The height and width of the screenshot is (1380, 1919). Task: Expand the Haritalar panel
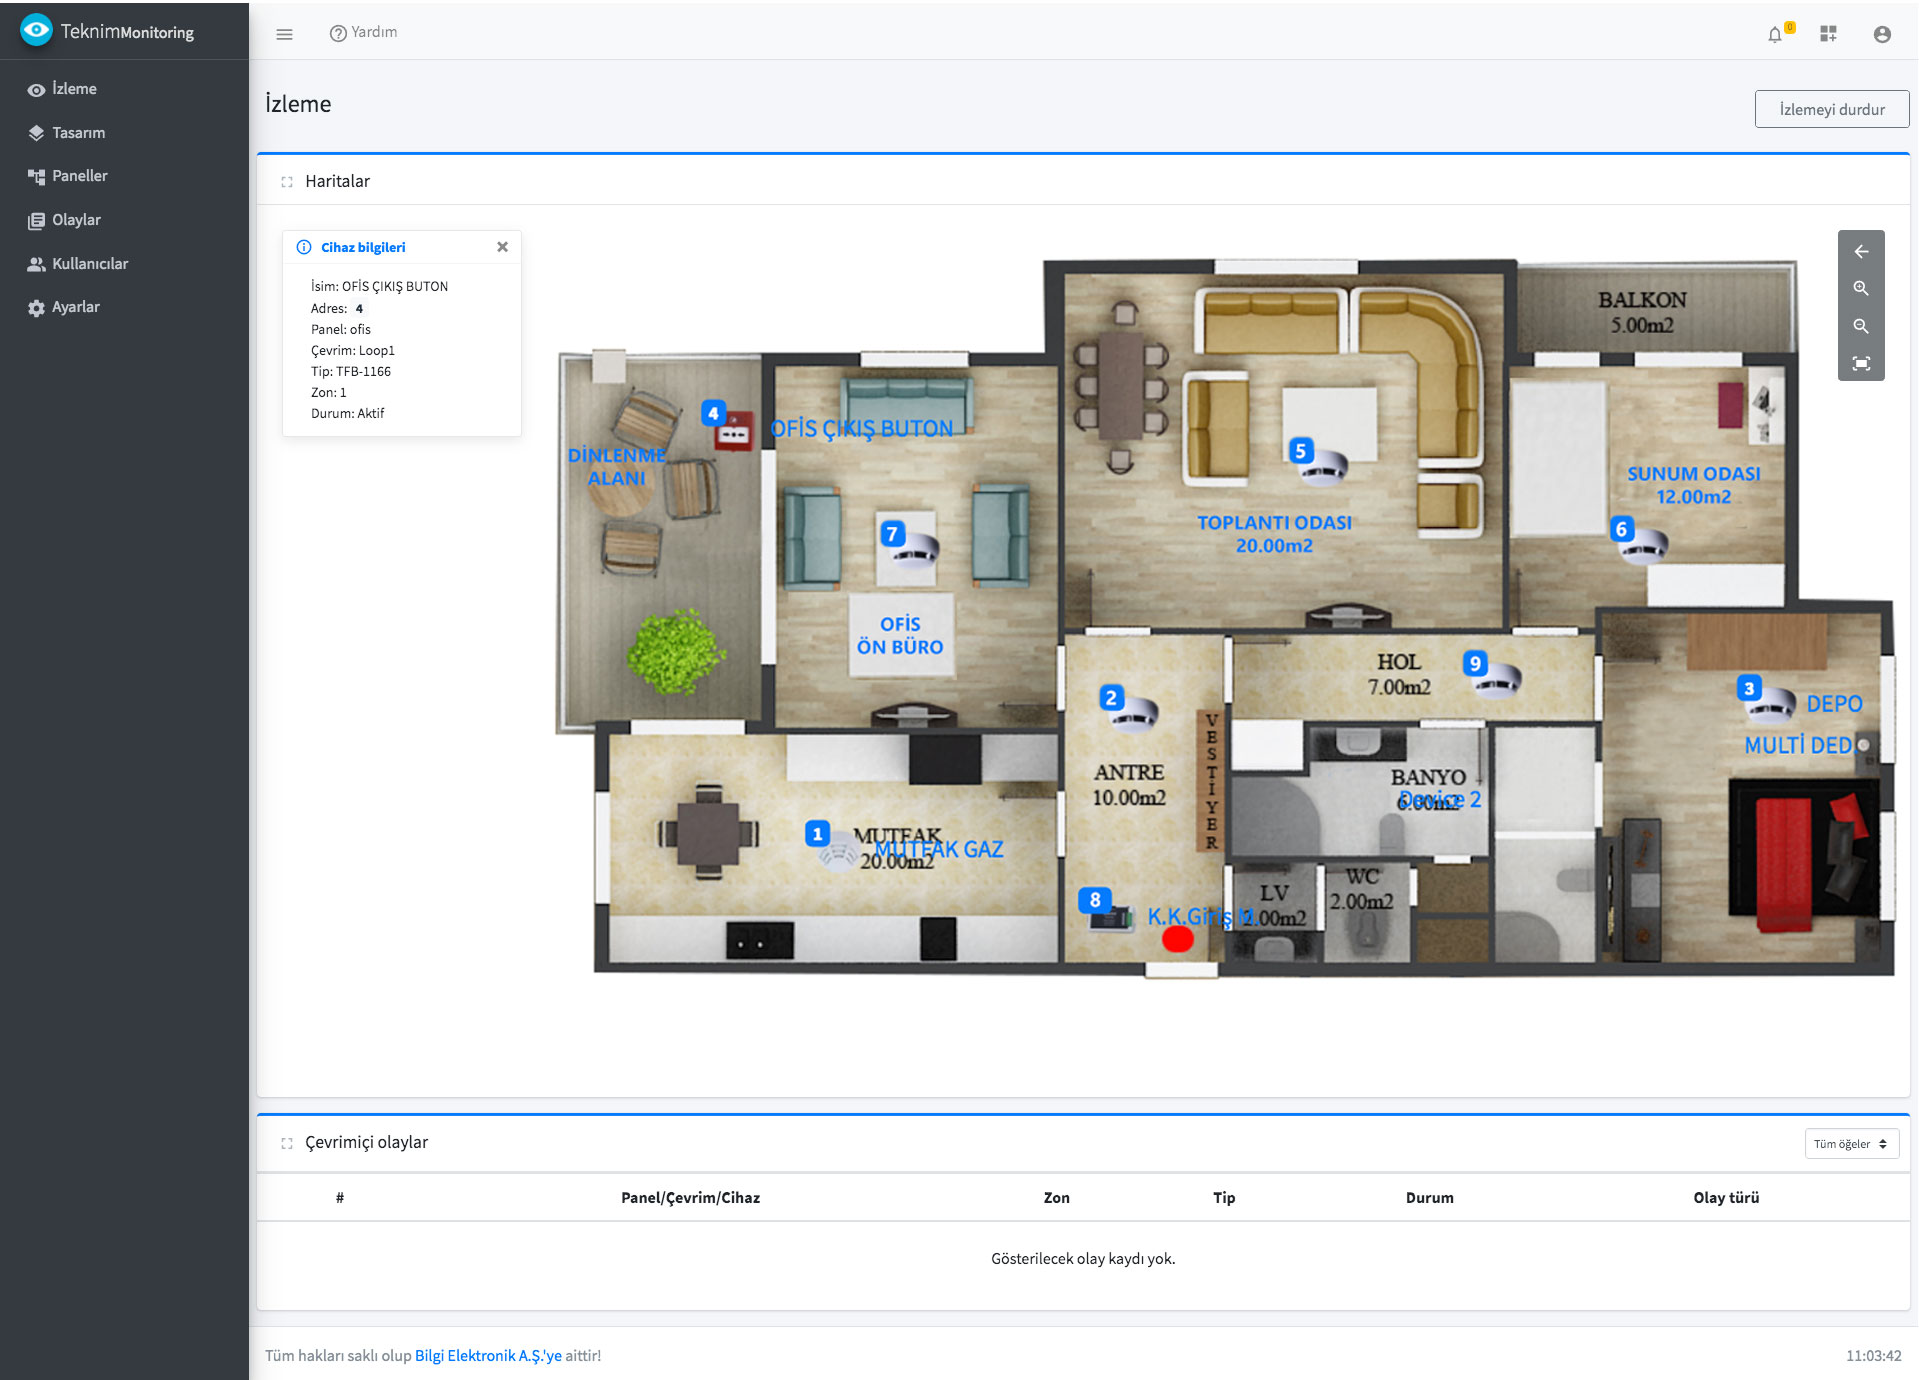tap(287, 181)
